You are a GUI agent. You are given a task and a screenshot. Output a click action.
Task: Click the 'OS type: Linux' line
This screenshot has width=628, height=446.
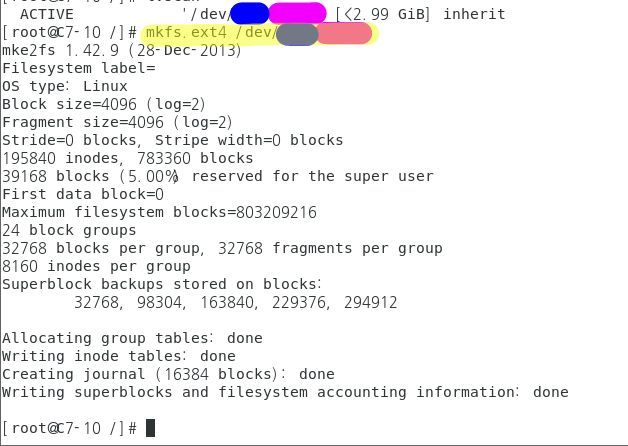[65, 86]
